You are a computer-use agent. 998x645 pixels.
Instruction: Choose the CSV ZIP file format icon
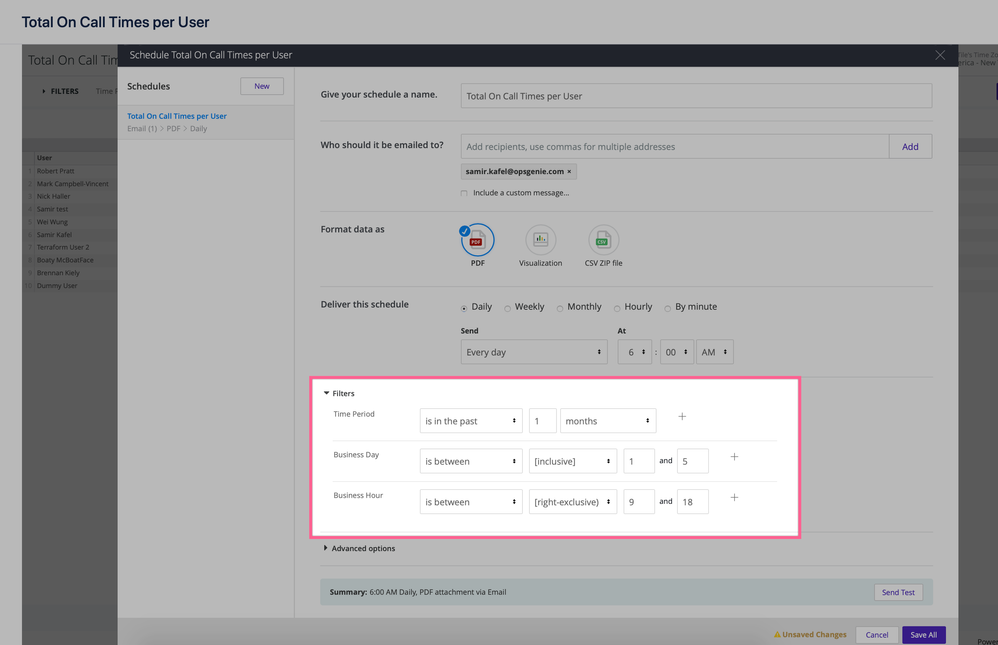(x=603, y=240)
